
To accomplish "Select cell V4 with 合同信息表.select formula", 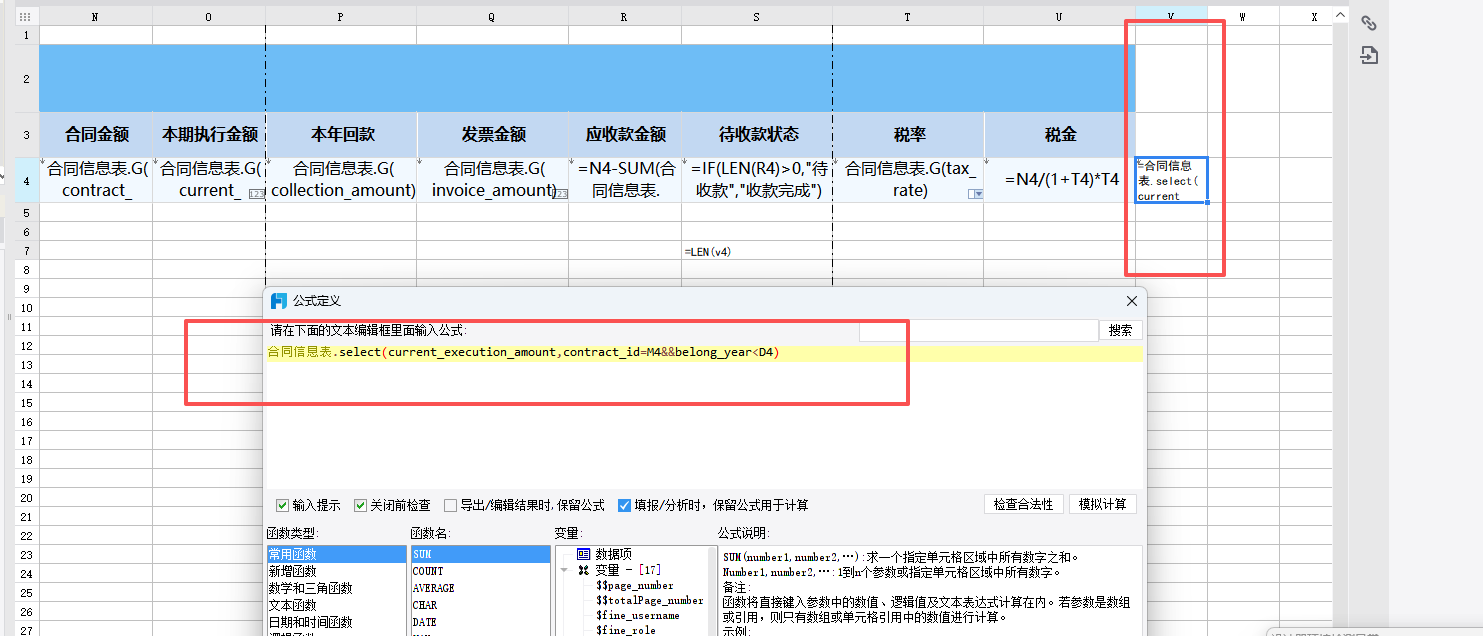I will click(1171, 180).
